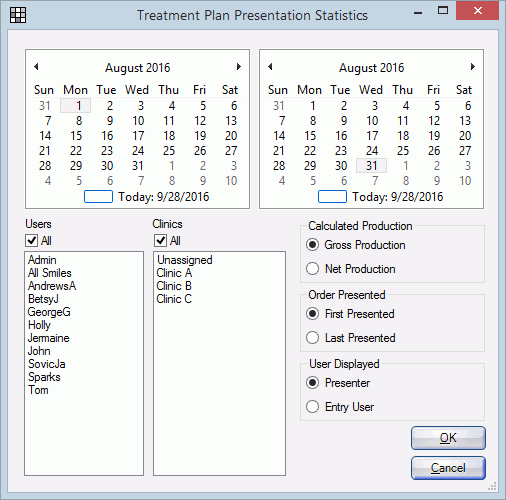Pick August 15 in the left calendar
Screen dimensions: 506x500
pyautogui.click(x=76, y=136)
